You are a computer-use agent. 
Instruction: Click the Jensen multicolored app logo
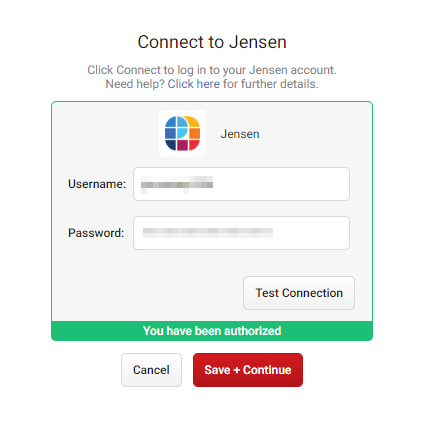click(182, 133)
